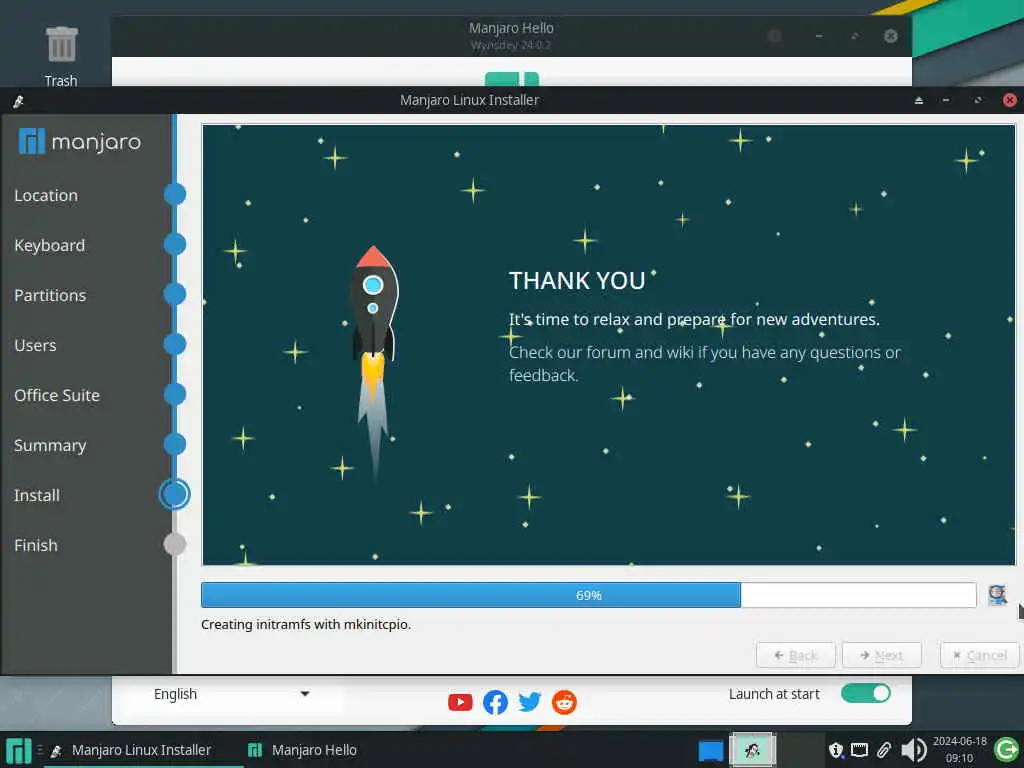This screenshot has height=768, width=1024.
Task: Open the Facebook link in Manjaro Hello
Action: pos(495,702)
